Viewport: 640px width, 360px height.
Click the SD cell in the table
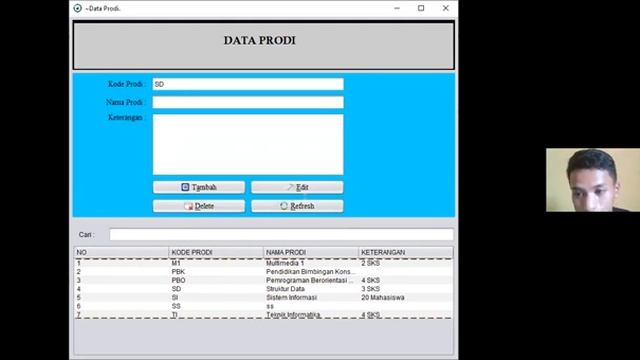216,289
